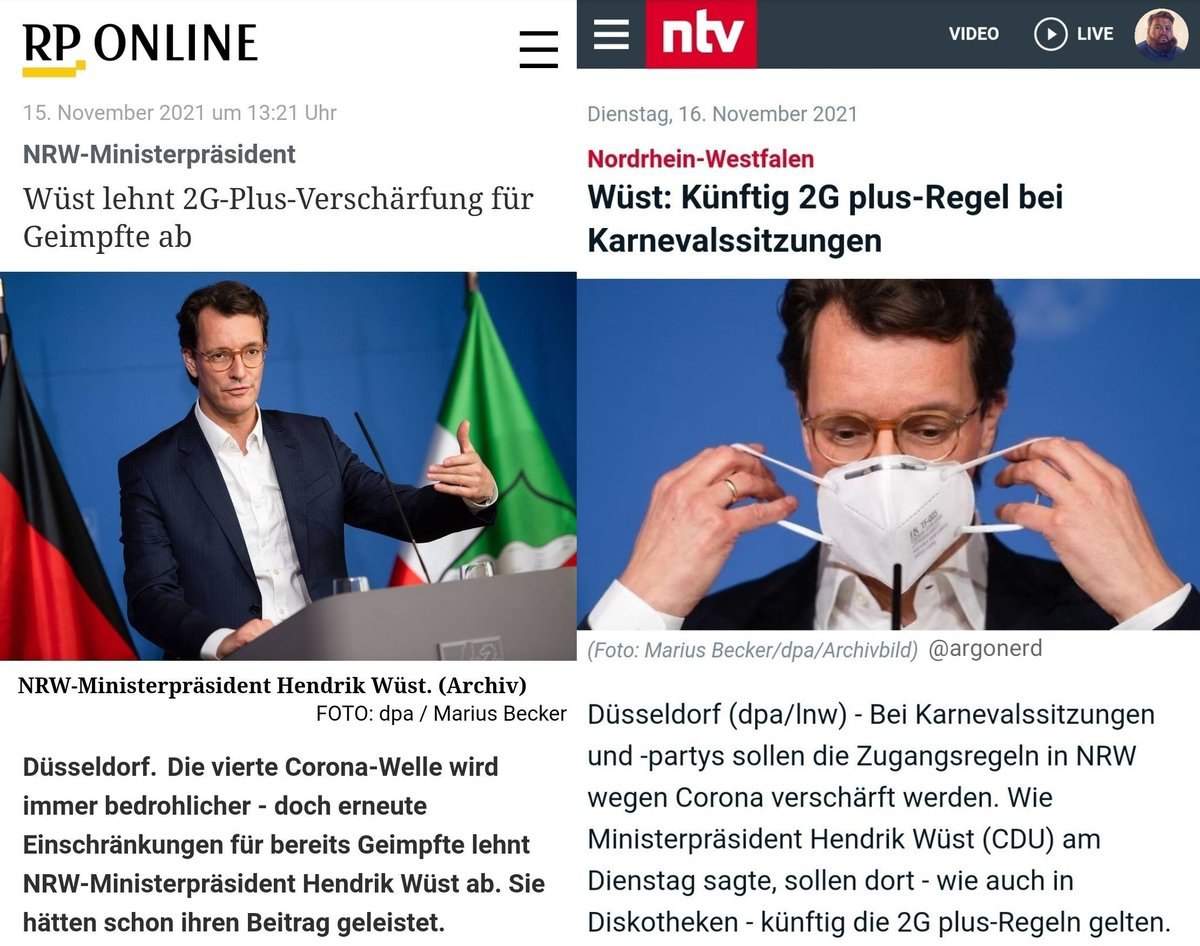This screenshot has width=1200, height=946.
Task: Open headline about 2G plus-Regel bei Karnevalssitzungen
Action: pos(825,219)
